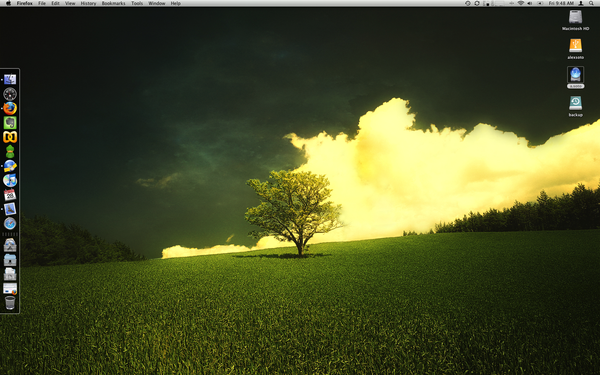Open Spotlight search magnifier in menu bar
The height and width of the screenshot is (375, 600).
pos(591,3)
